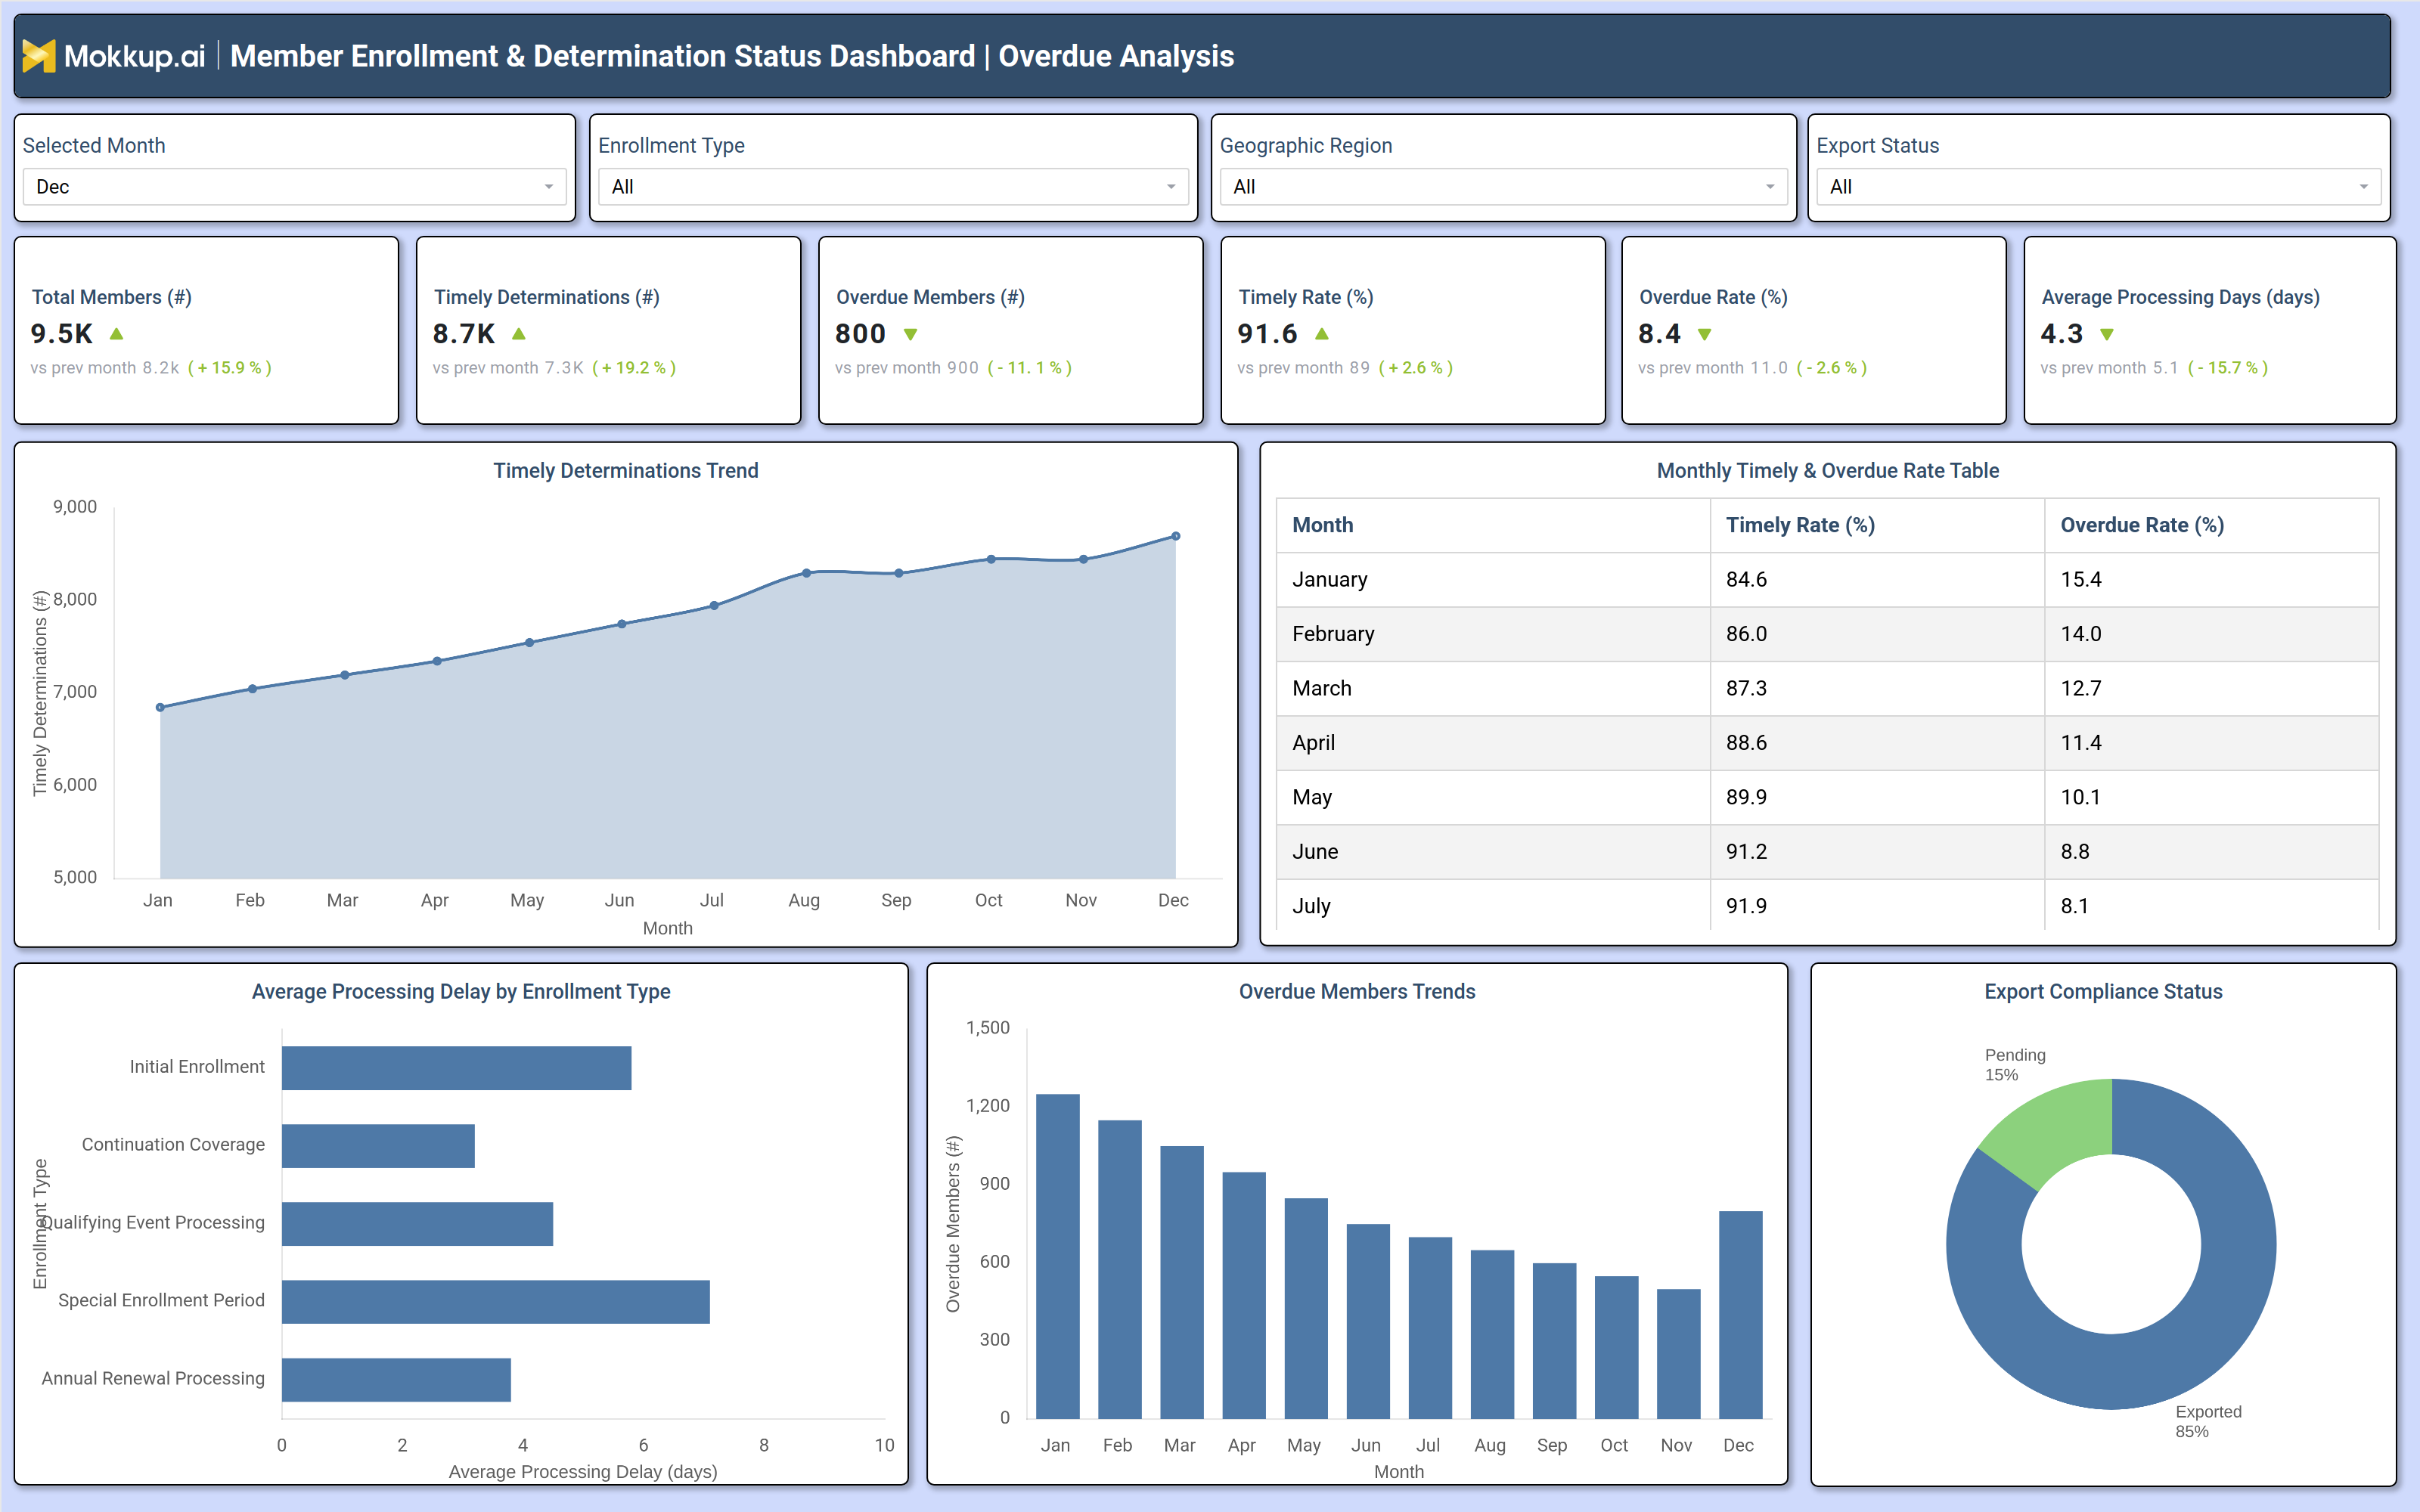The width and height of the screenshot is (2420, 1512).
Task: Click the up arrow beside Timely Determinations 8.7K
Action: click(x=518, y=334)
